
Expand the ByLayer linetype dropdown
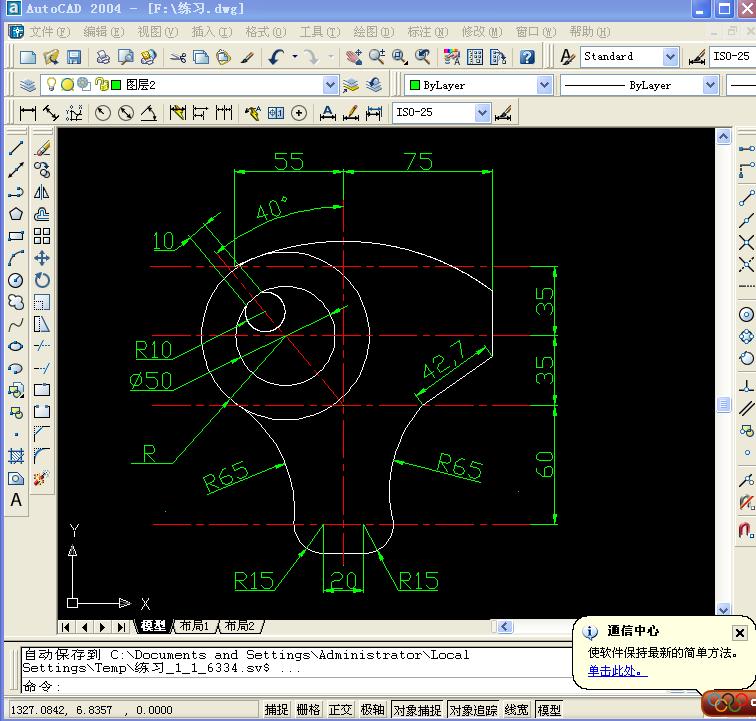click(x=710, y=85)
